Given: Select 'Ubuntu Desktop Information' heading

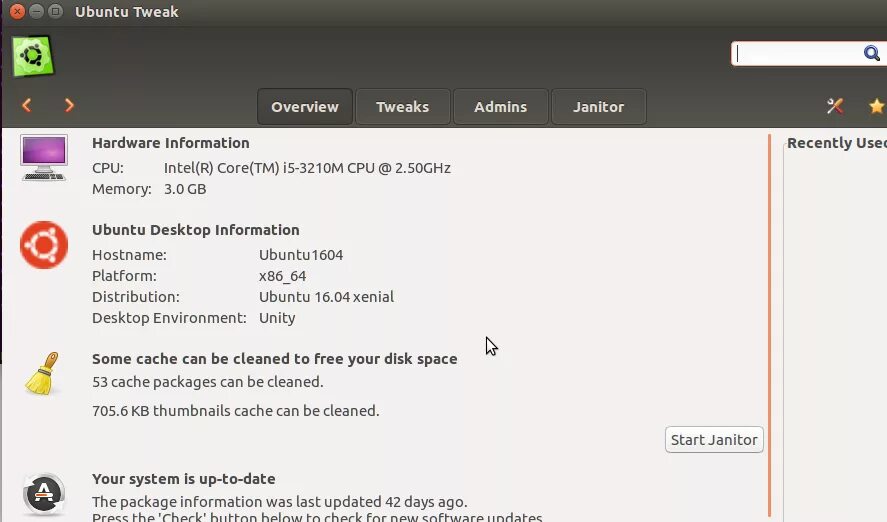Looking at the screenshot, I should point(196,230).
